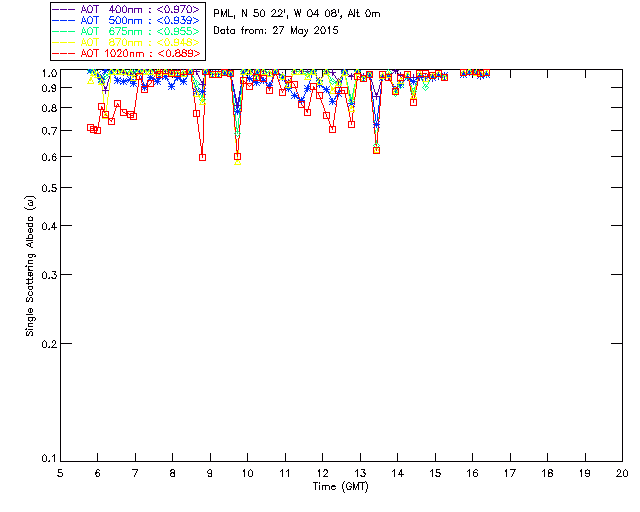Click the AOT 500nm legend entry text
The height and width of the screenshot is (512, 640).
[x=140, y=20]
